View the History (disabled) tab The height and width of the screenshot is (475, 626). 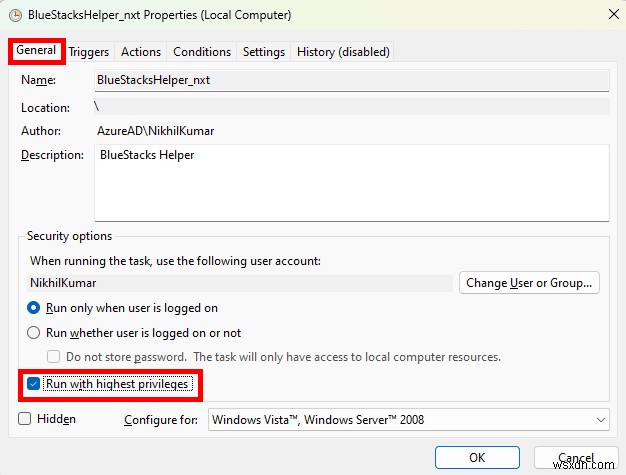click(x=343, y=52)
